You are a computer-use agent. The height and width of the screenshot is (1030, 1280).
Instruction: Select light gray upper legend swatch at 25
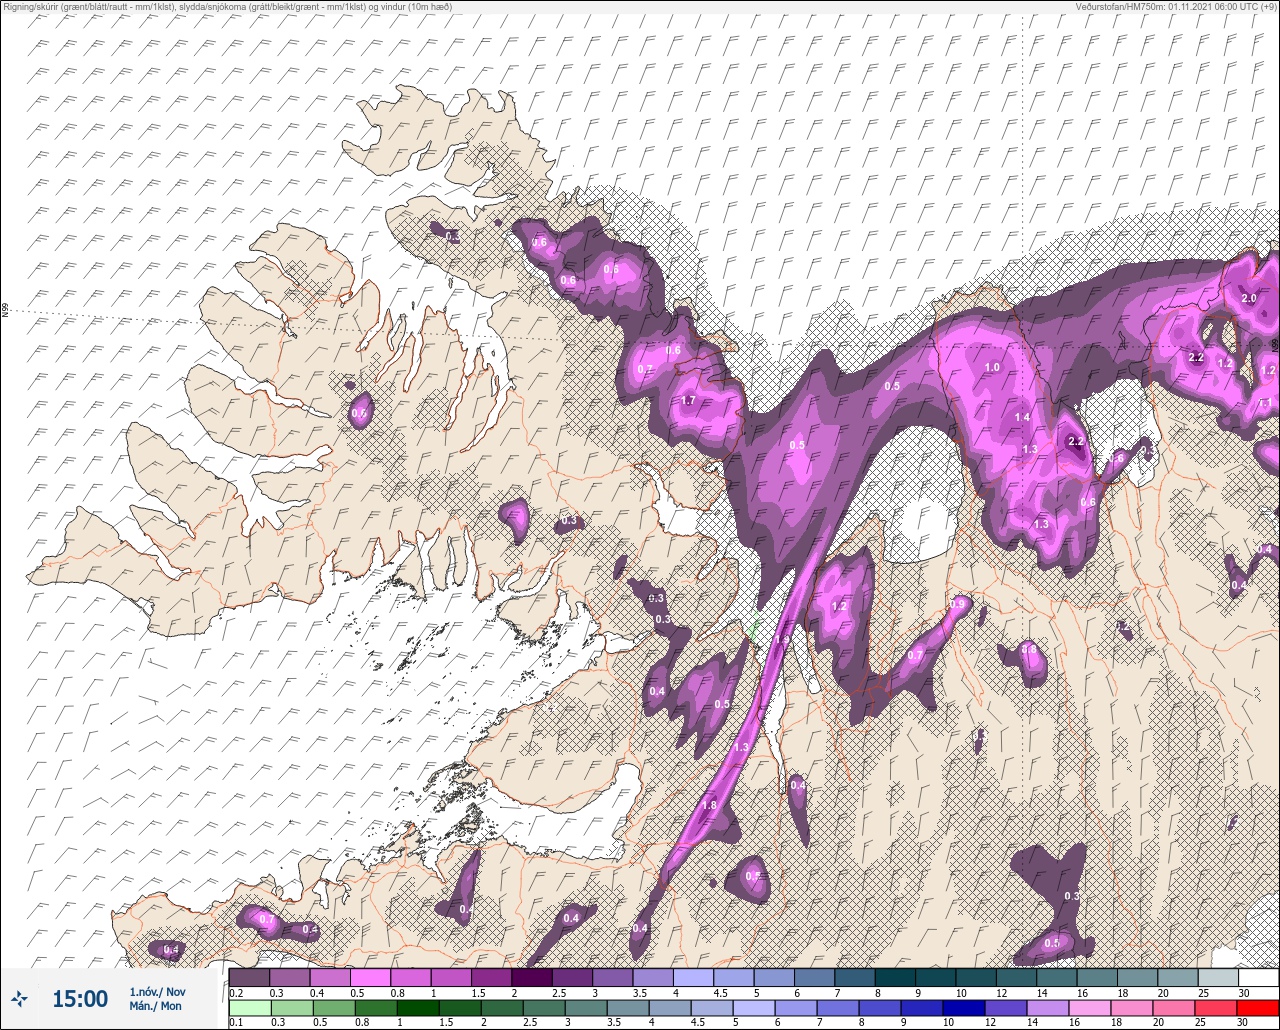point(1218,977)
